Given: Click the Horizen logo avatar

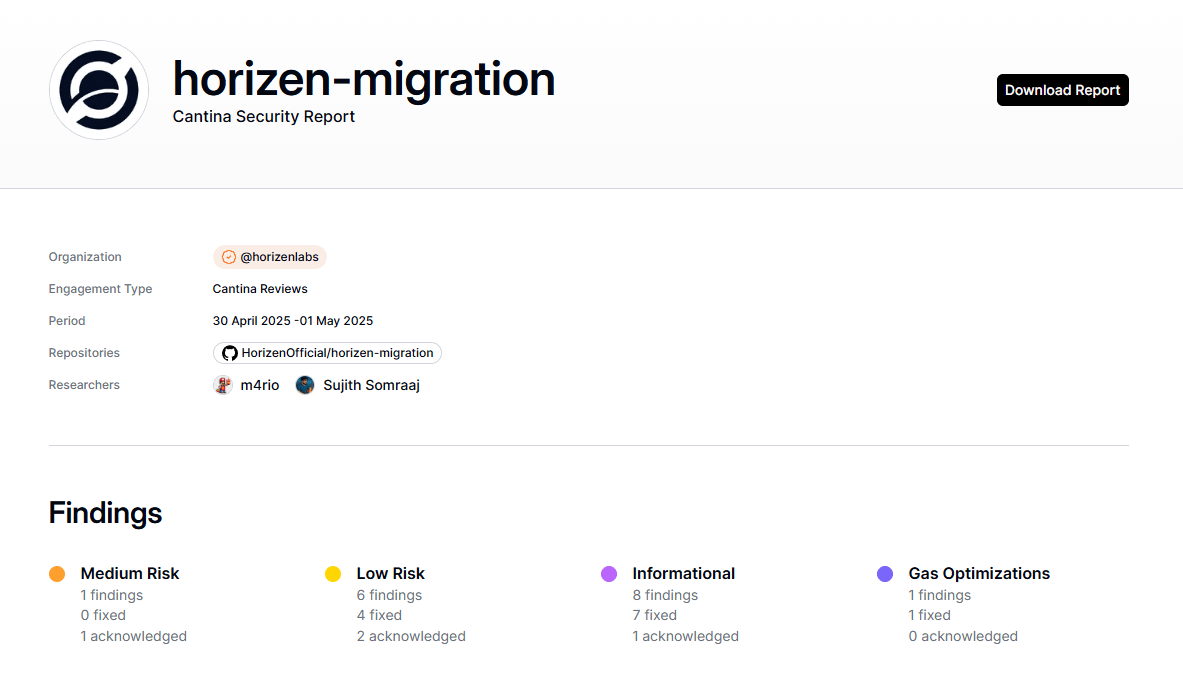Looking at the screenshot, I should [99, 90].
